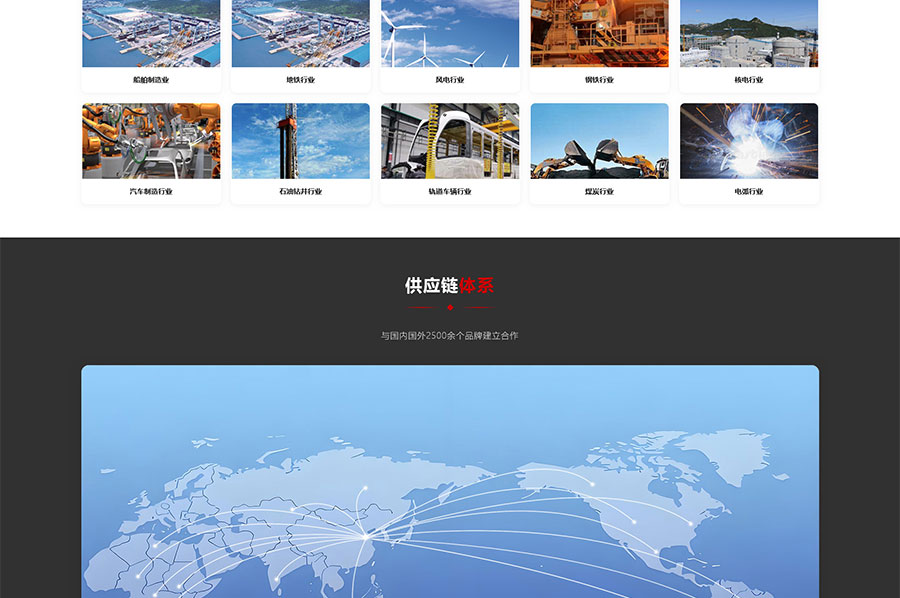Viewport: 900px width, 598px height.
Task: Go to the 风电行业 label
Action: [x=450, y=80]
